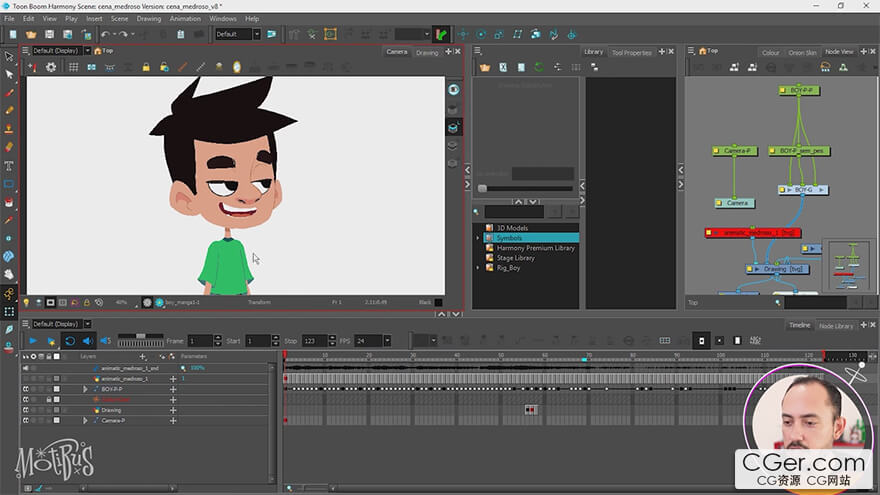The width and height of the screenshot is (880, 495).
Task: Add function to Drawing layer plus button
Action: click(x=173, y=410)
